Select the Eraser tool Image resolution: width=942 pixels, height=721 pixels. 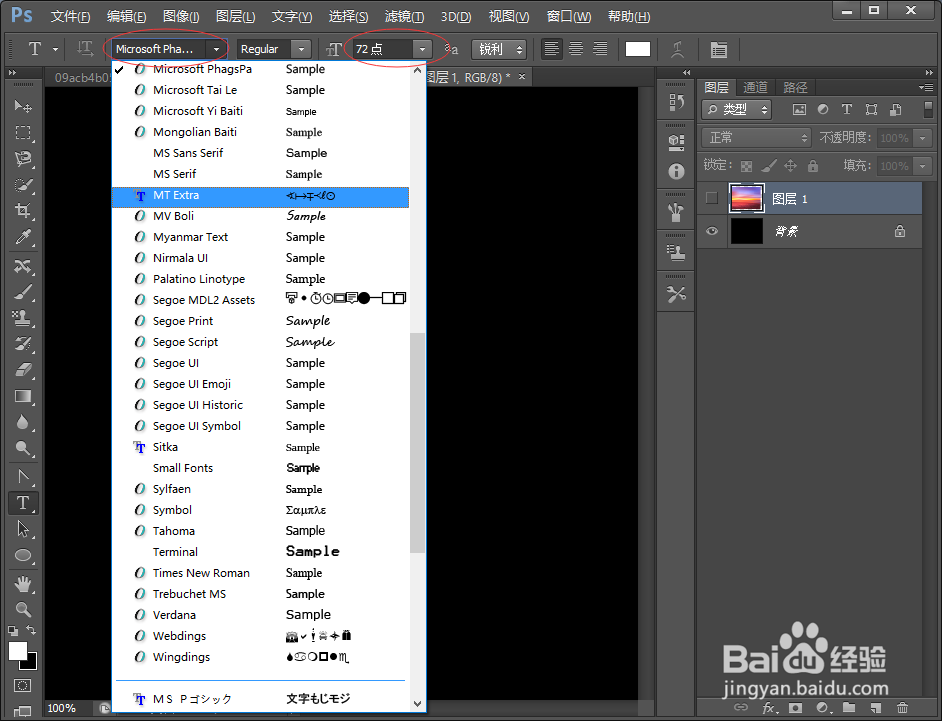[23, 370]
